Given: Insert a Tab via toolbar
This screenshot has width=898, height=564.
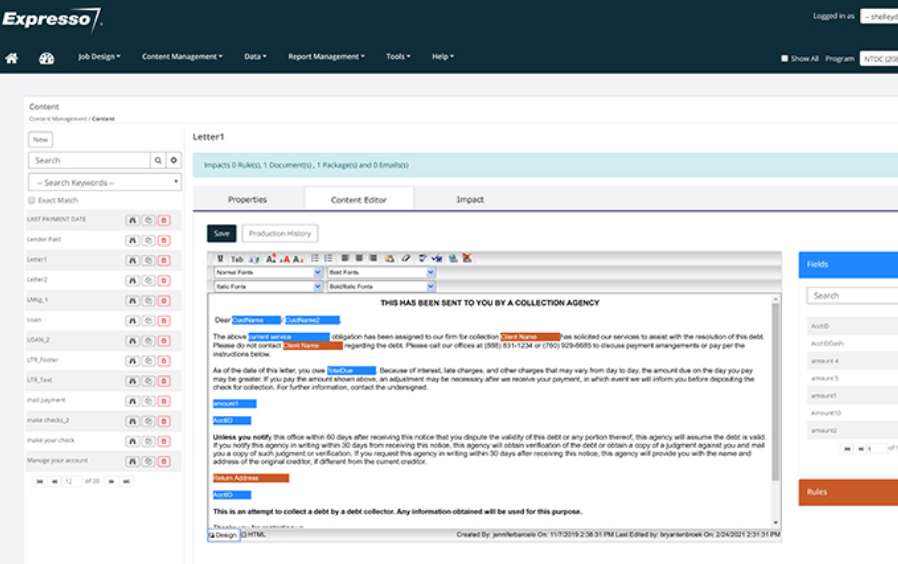Looking at the screenshot, I should click(x=237, y=259).
